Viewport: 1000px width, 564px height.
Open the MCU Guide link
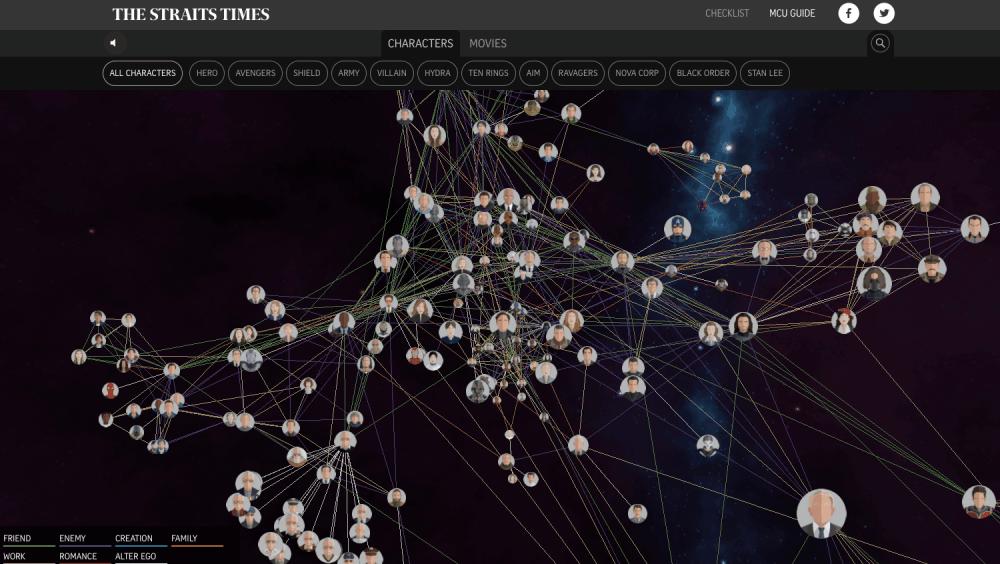(x=792, y=13)
